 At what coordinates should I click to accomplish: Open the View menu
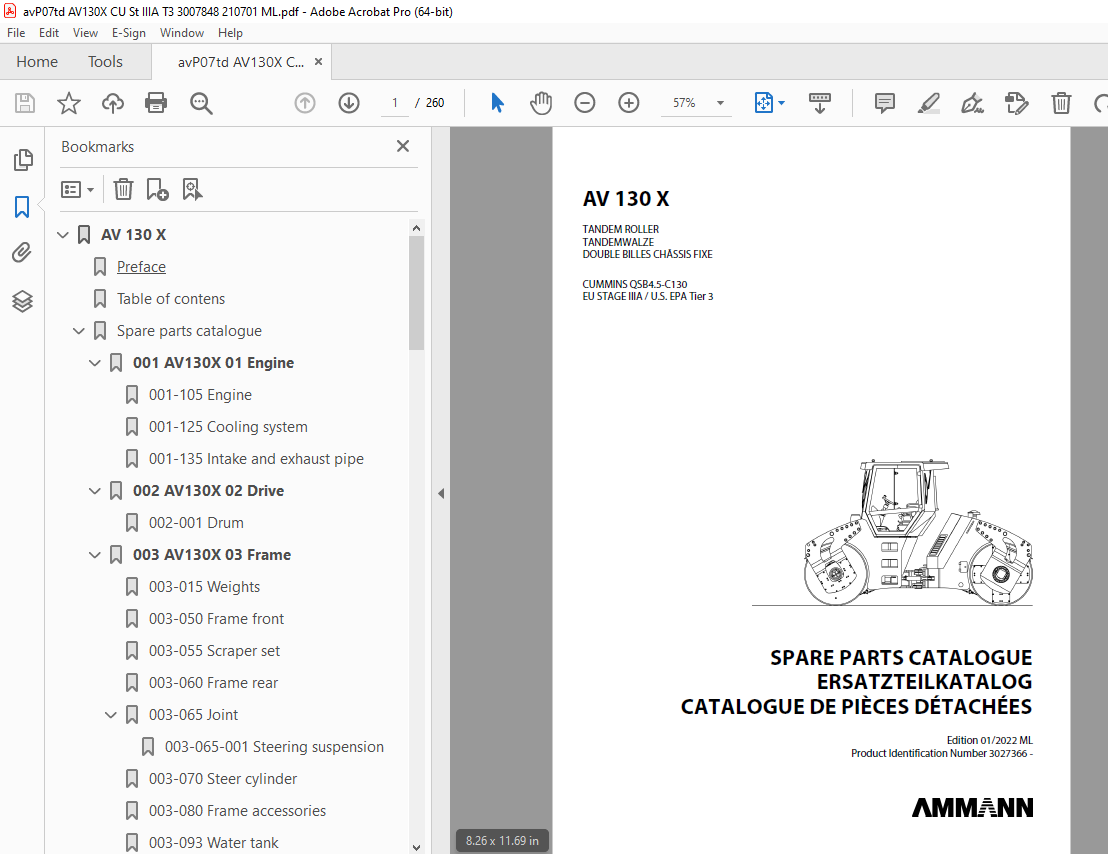tap(85, 32)
